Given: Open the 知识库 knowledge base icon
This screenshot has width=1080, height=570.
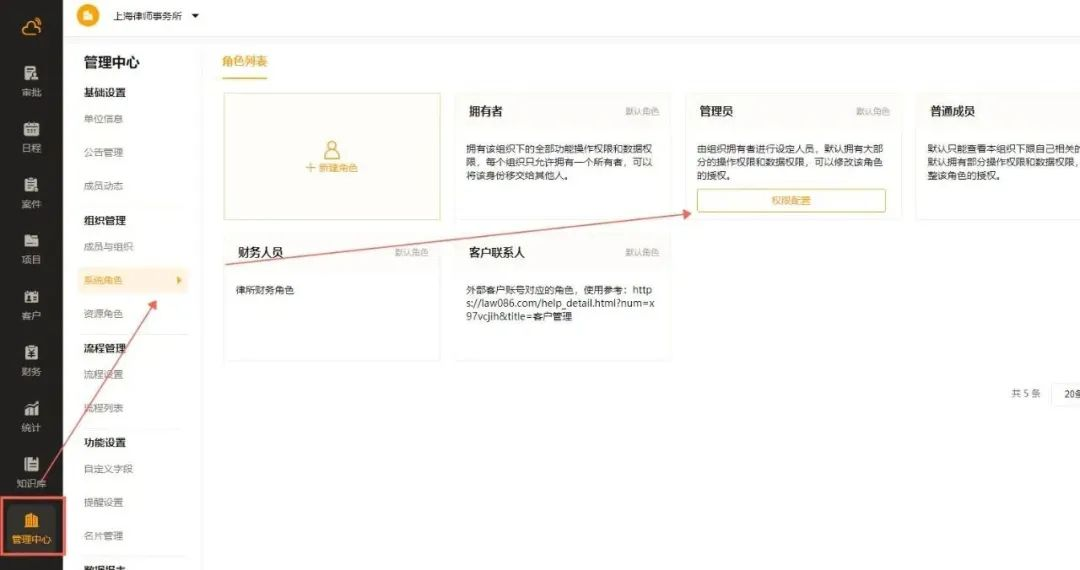Looking at the screenshot, I should [x=31, y=471].
